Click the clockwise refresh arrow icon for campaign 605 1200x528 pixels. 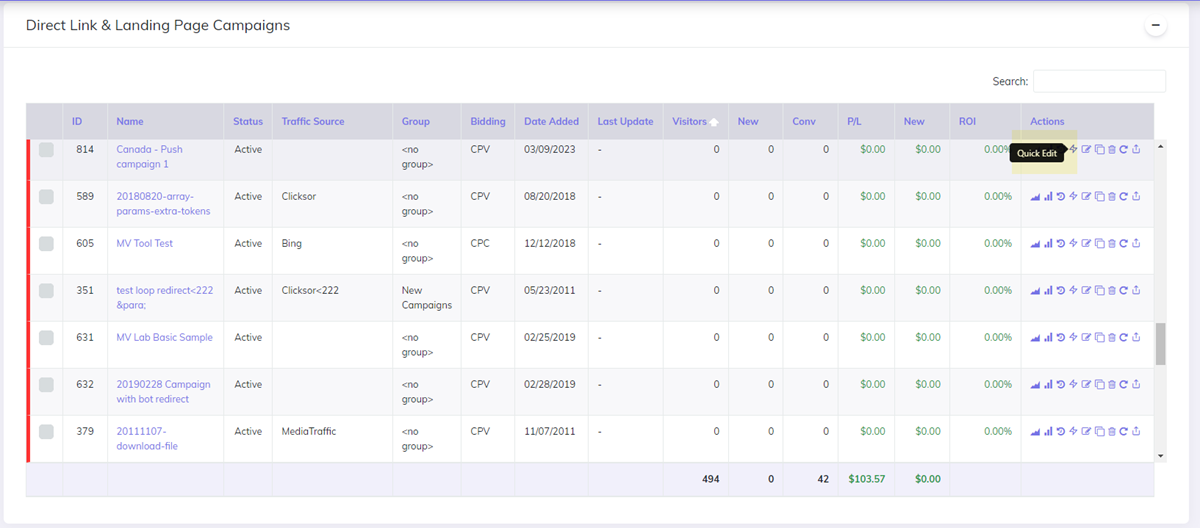tap(1124, 244)
